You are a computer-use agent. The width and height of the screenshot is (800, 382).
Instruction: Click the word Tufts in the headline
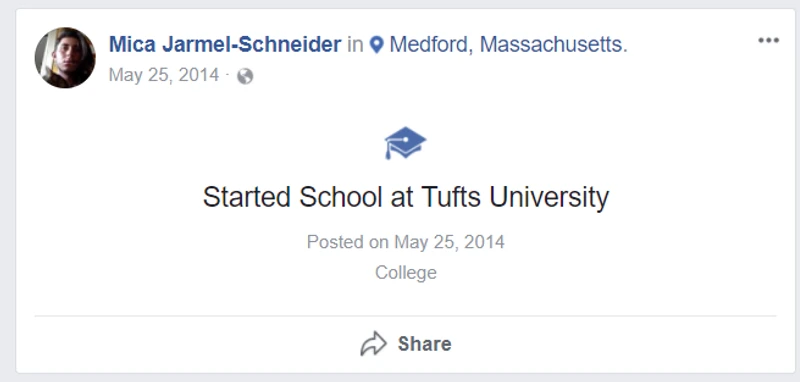451,197
